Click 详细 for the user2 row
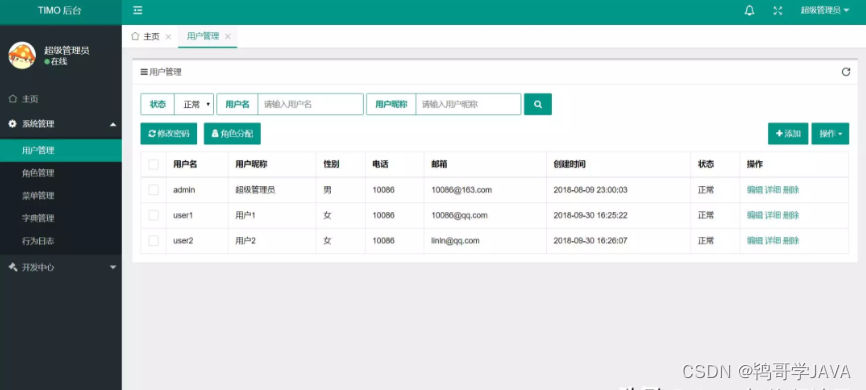The image size is (866, 390). pyautogui.click(x=773, y=240)
